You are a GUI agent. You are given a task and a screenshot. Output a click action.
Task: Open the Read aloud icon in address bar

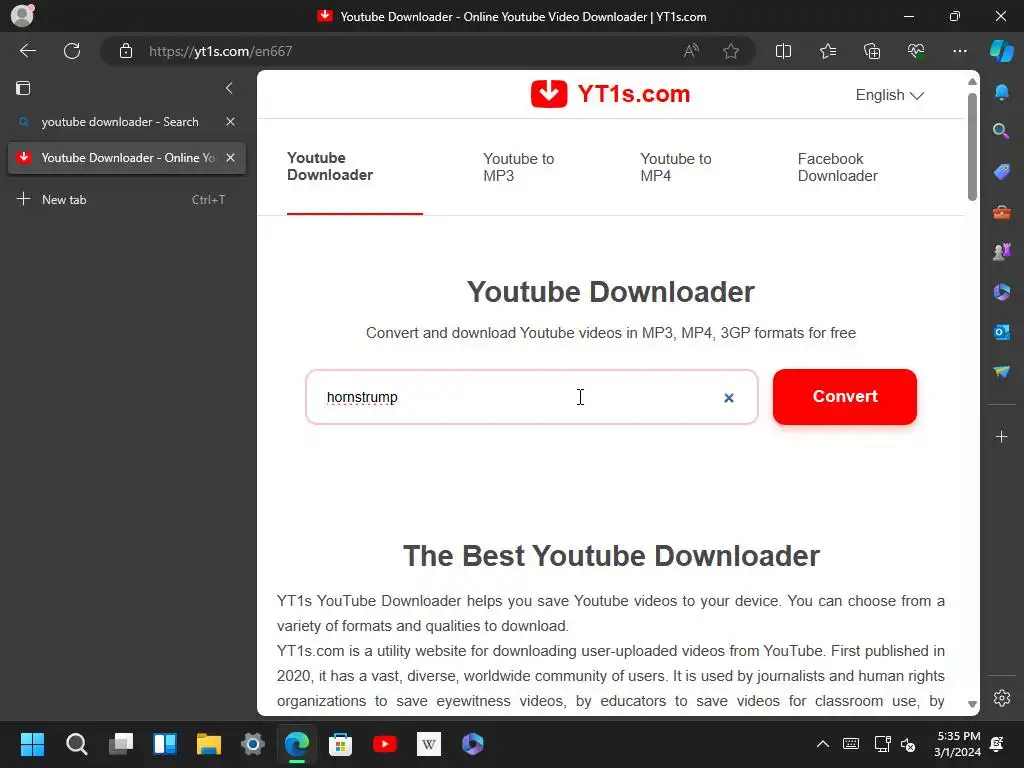point(691,51)
